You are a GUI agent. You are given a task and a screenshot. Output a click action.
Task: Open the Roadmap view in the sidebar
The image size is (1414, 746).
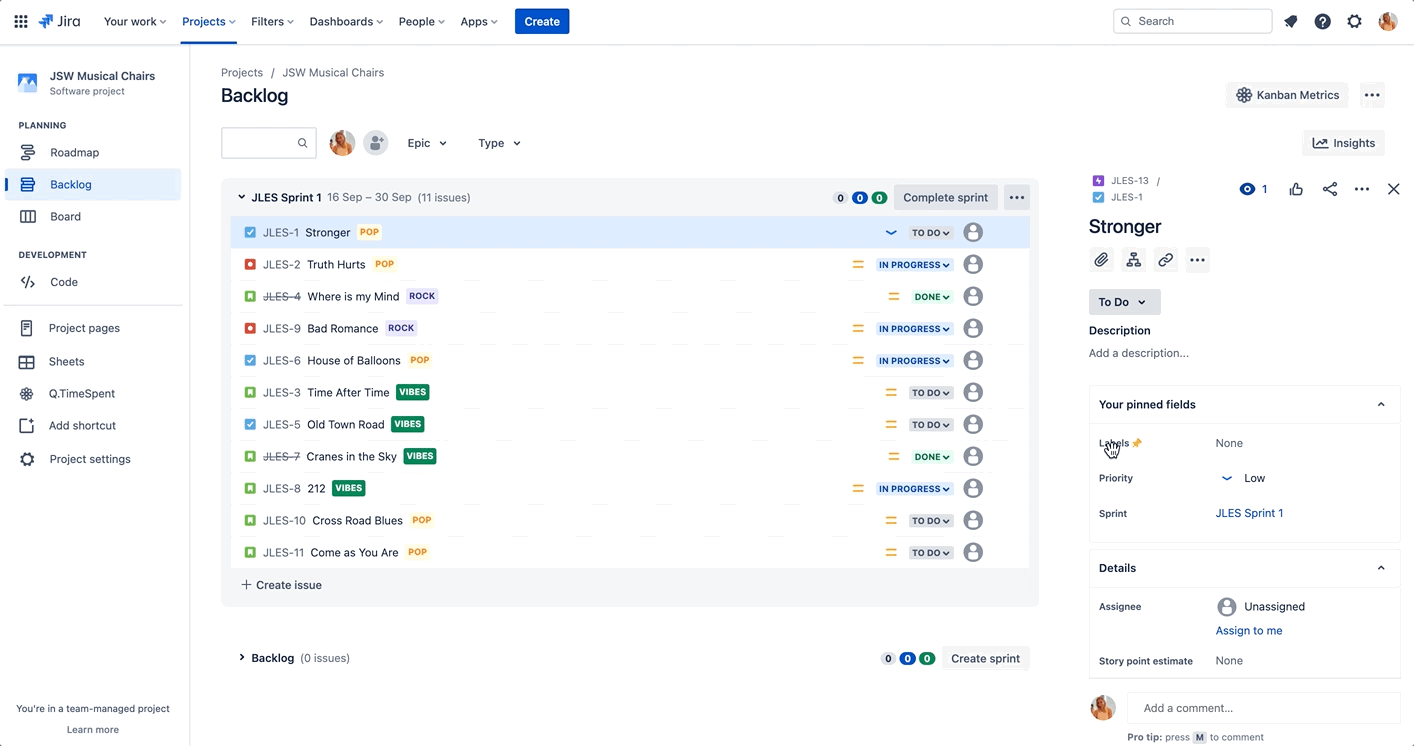(71, 152)
